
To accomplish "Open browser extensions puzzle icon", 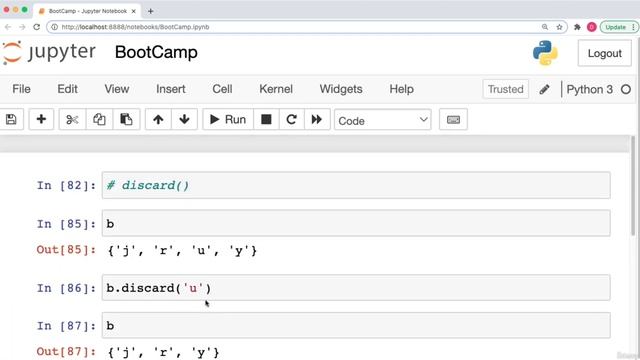I will [x=577, y=27].
